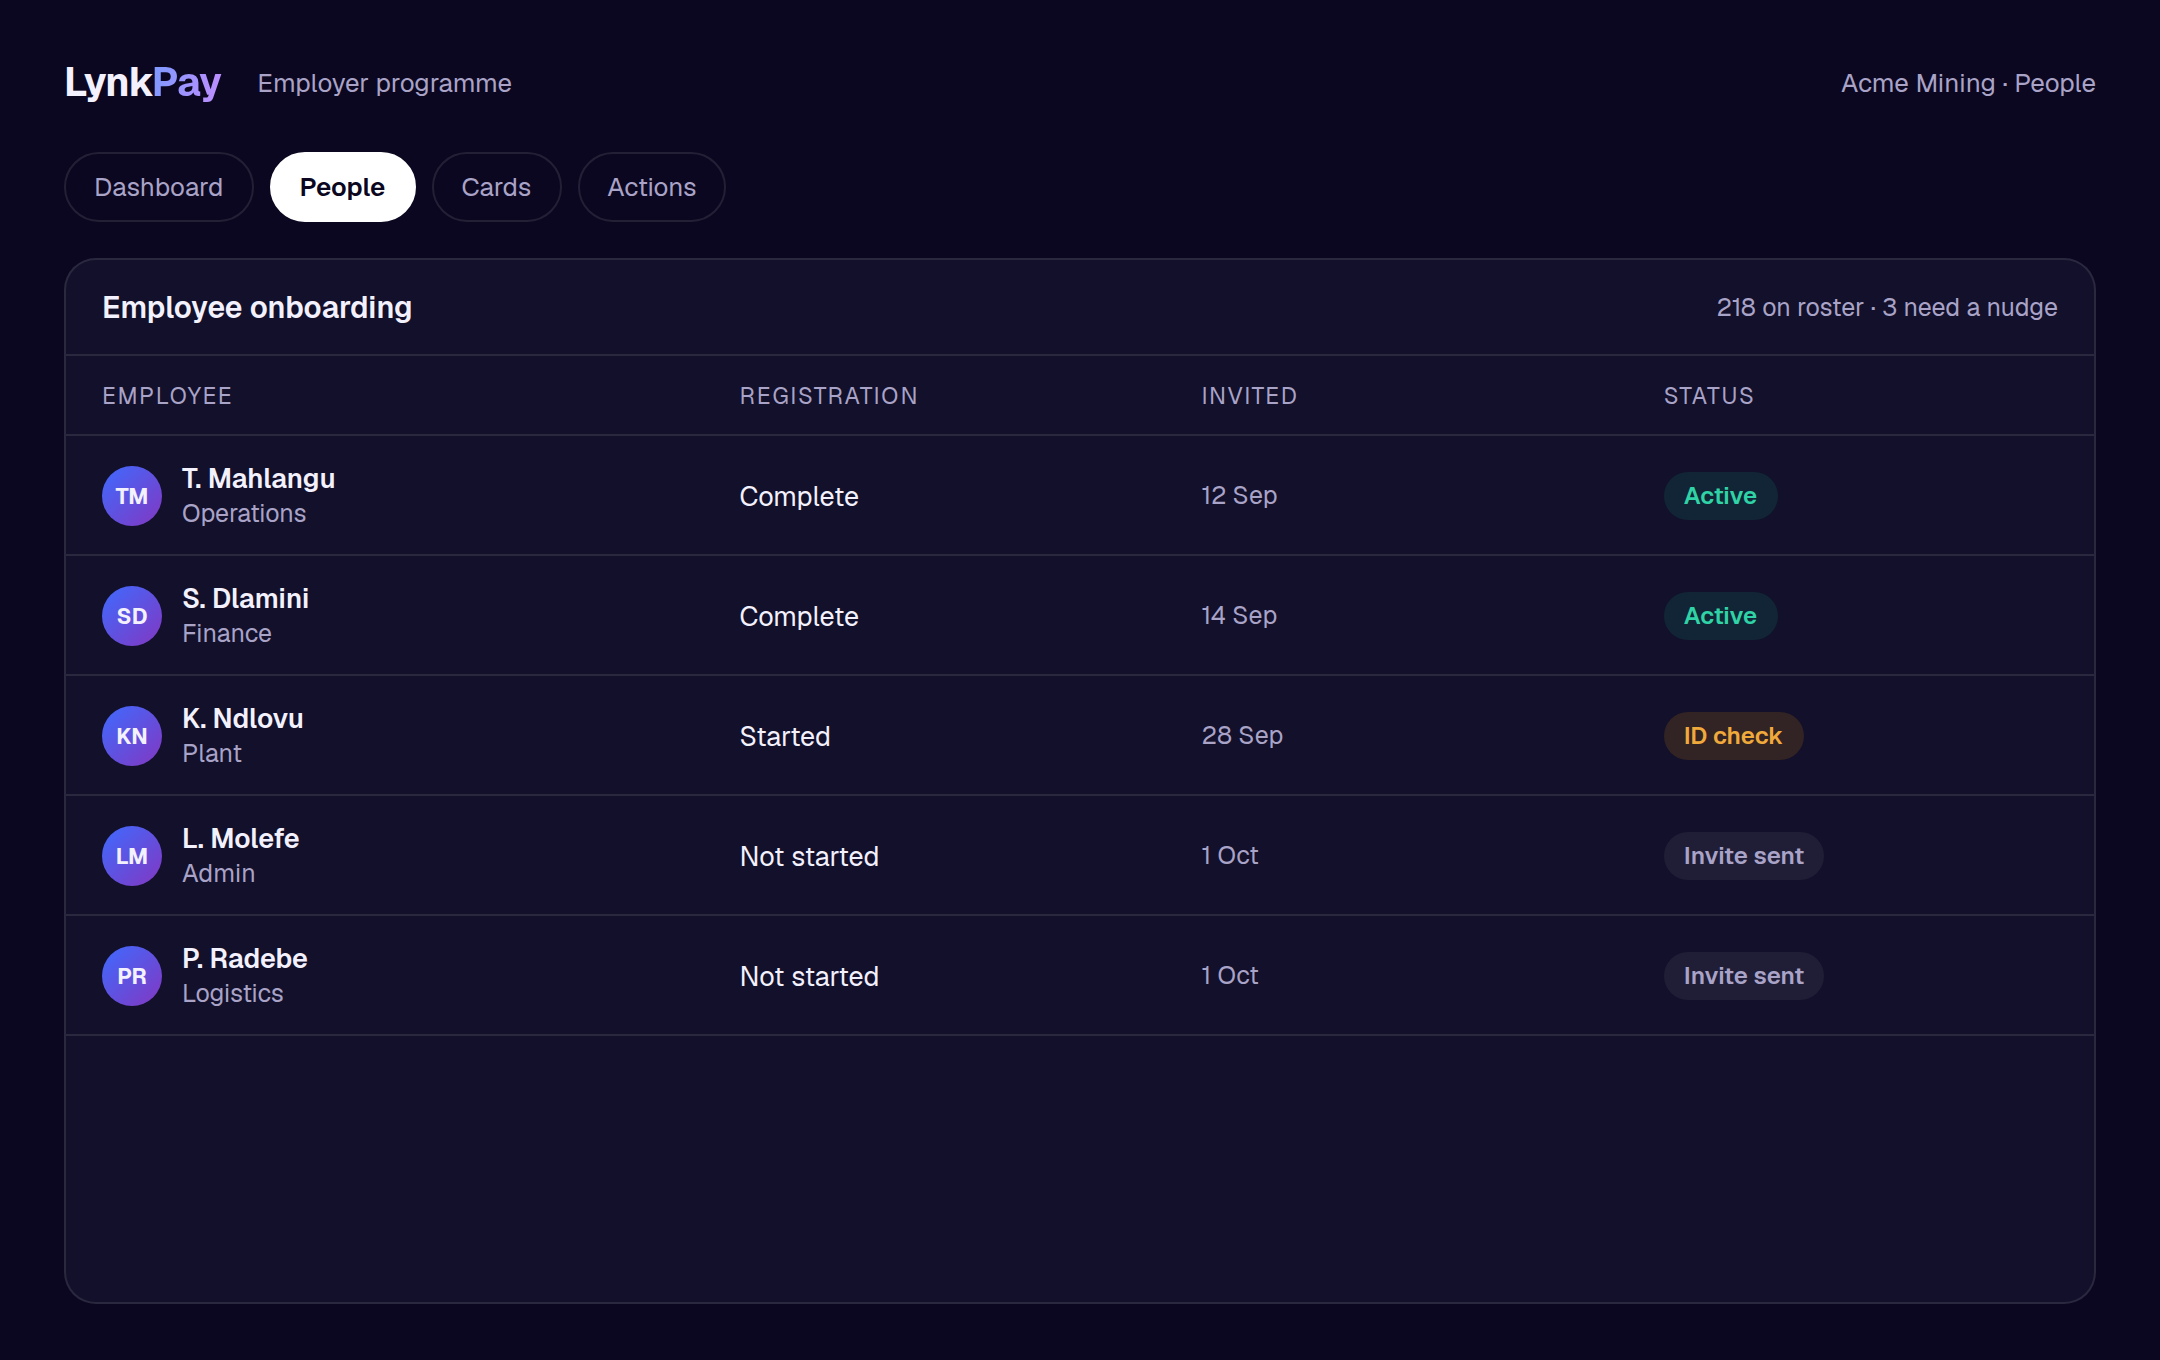Click the Status column header
Image resolution: width=2160 pixels, height=1360 pixels.
(x=1708, y=396)
